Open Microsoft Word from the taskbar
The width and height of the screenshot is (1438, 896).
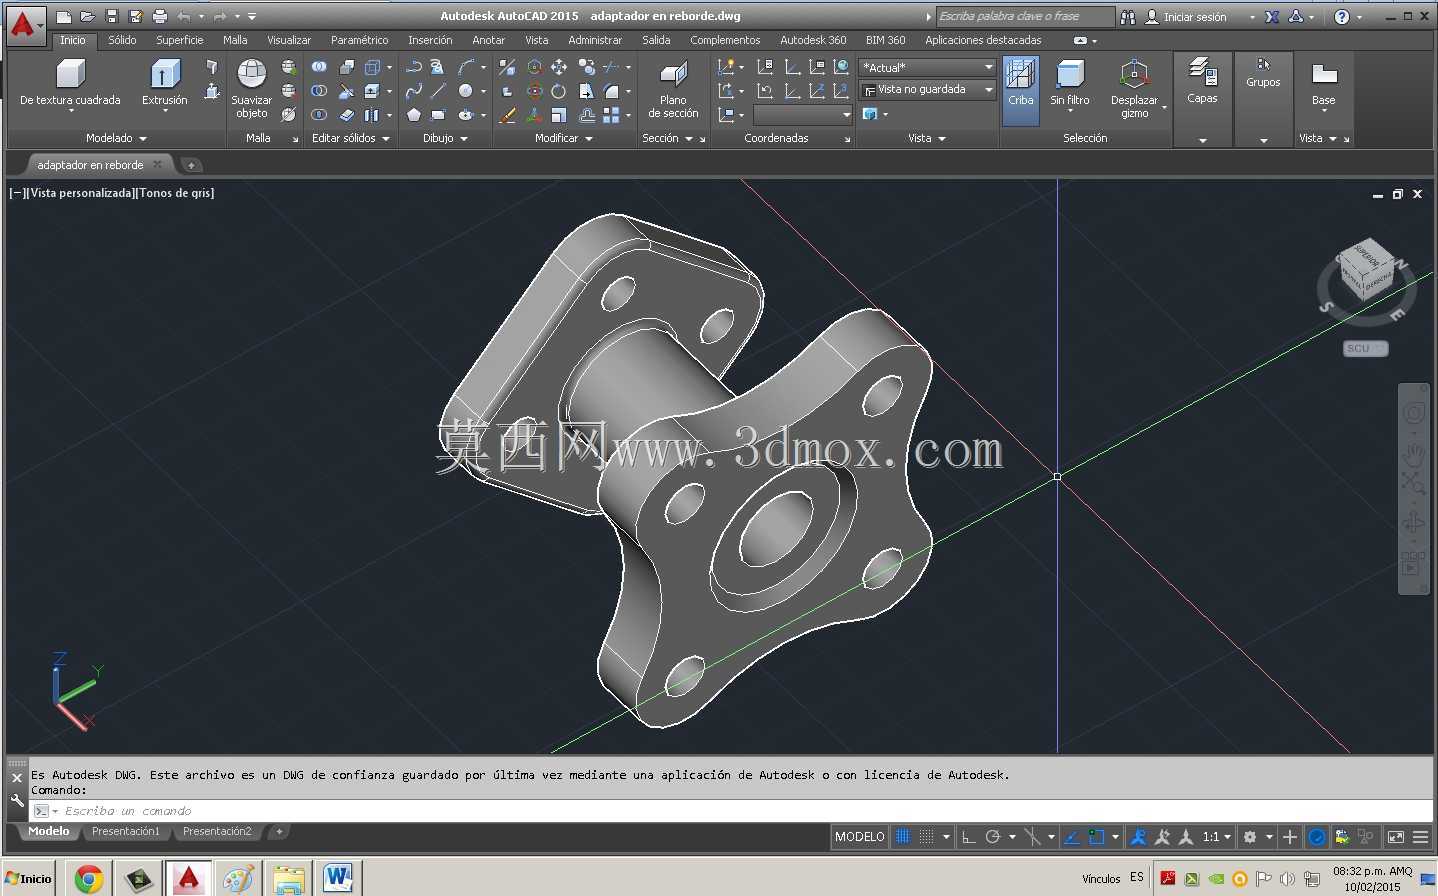click(x=338, y=879)
